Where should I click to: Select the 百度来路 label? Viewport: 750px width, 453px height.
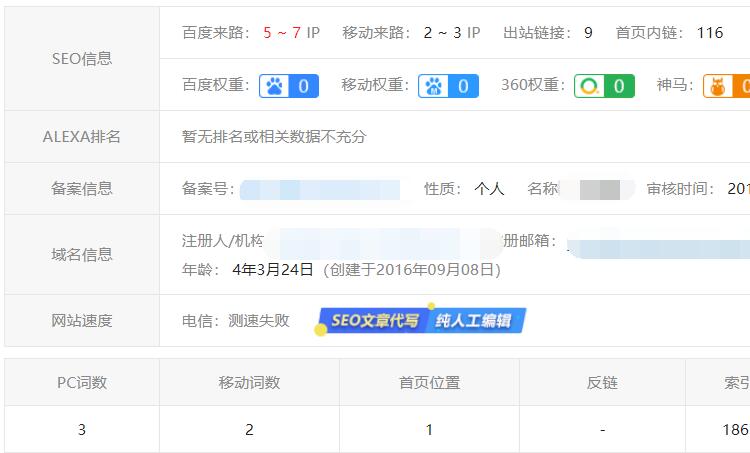216,33
